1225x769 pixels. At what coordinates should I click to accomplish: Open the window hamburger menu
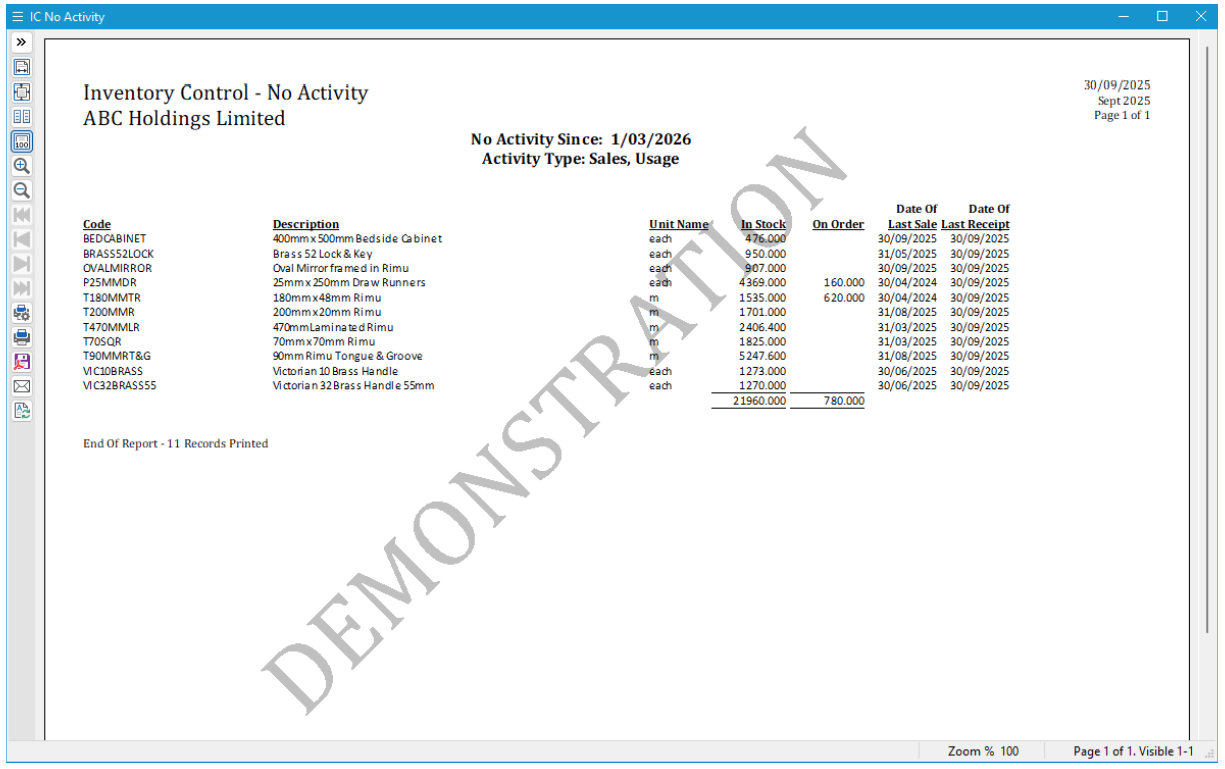(x=17, y=17)
